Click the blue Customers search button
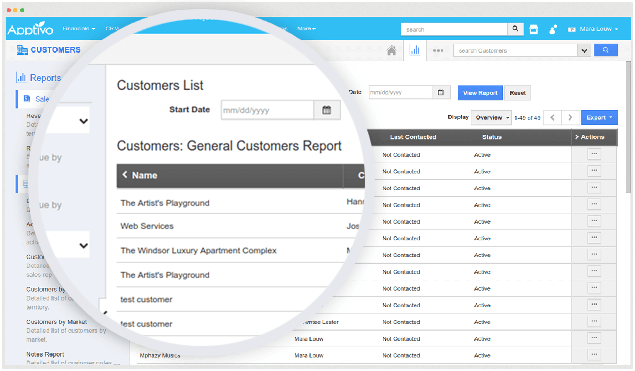The height and width of the screenshot is (371, 635). 606,50
